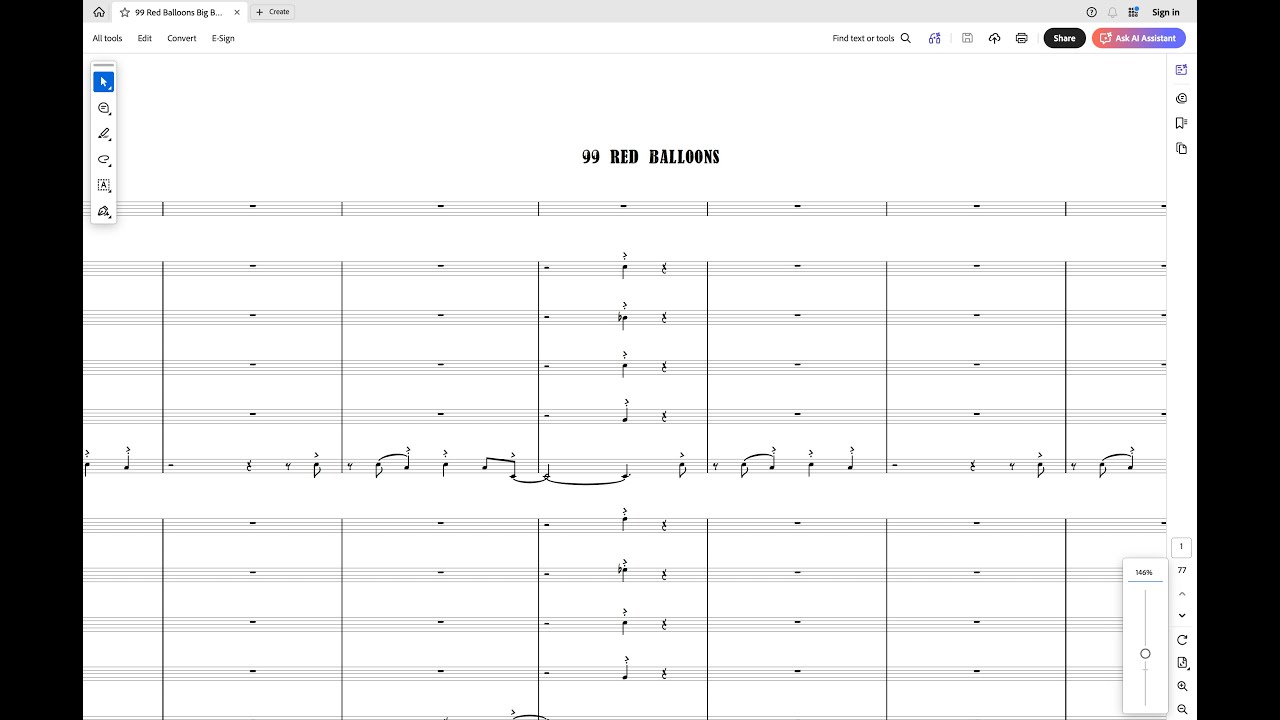Click Sign in
1280x720 pixels.
click(1166, 12)
